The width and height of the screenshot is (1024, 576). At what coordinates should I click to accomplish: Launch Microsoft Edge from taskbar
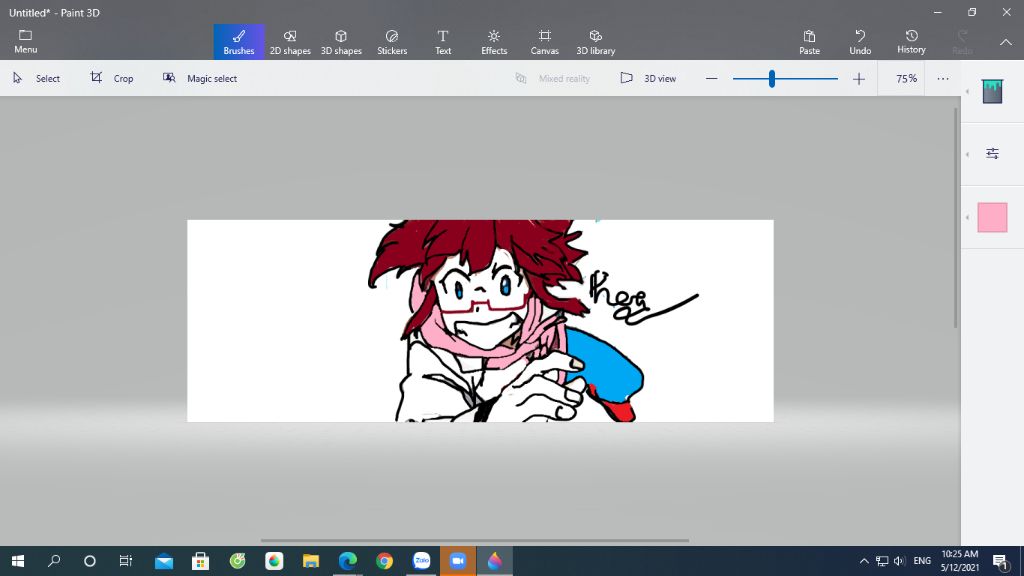click(347, 561)
